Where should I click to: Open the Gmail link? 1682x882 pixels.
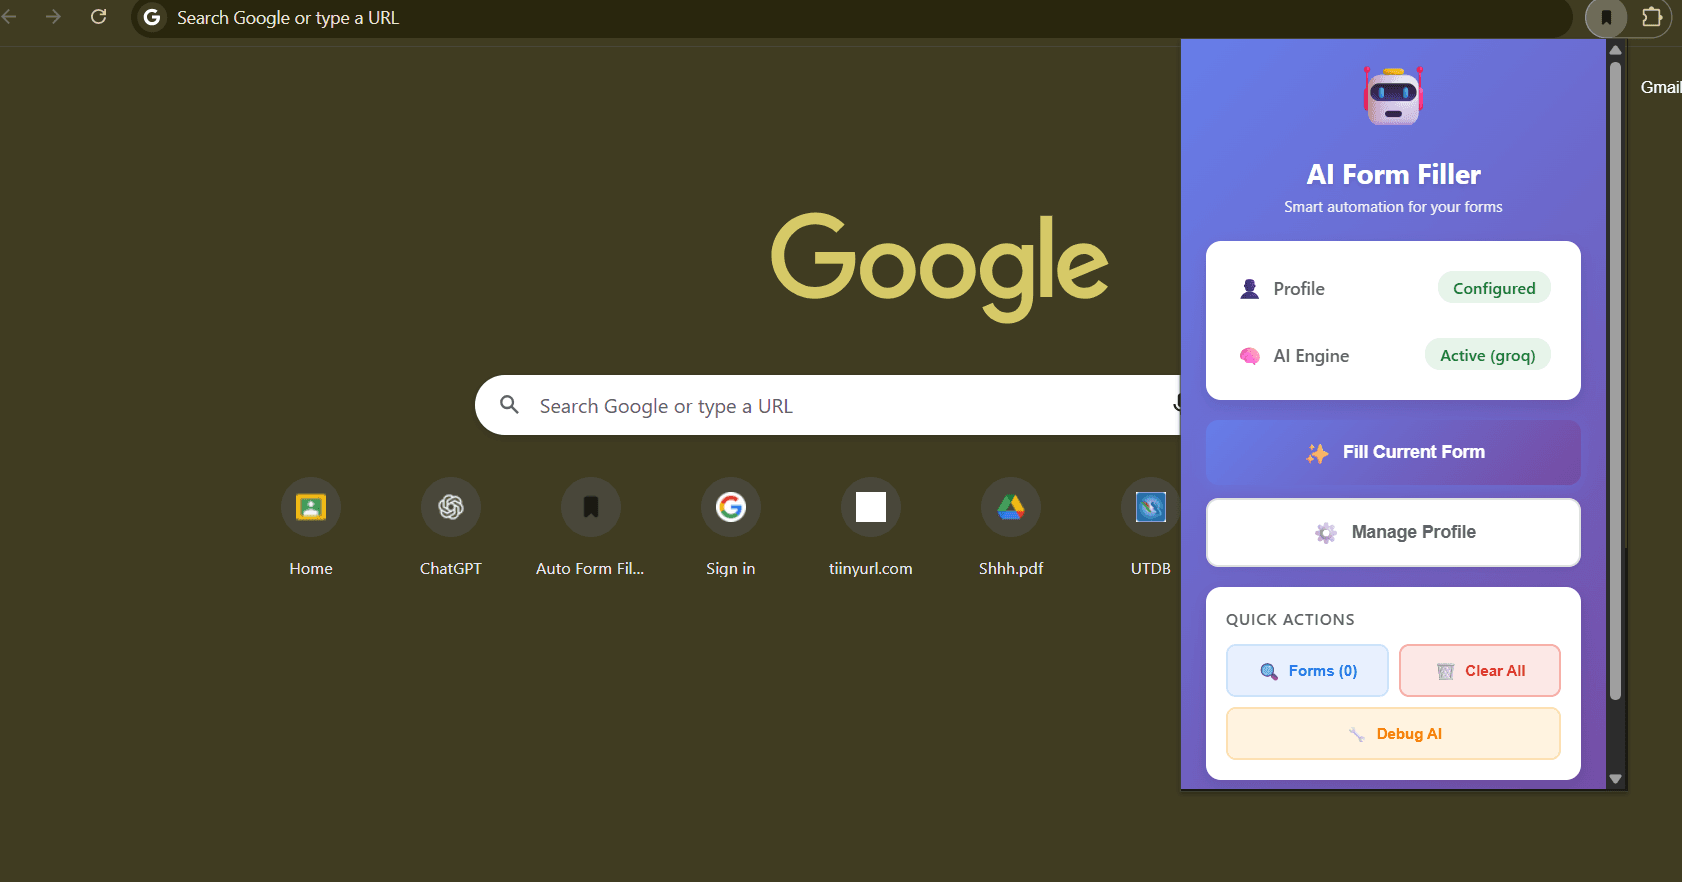tap(1660, 87)
